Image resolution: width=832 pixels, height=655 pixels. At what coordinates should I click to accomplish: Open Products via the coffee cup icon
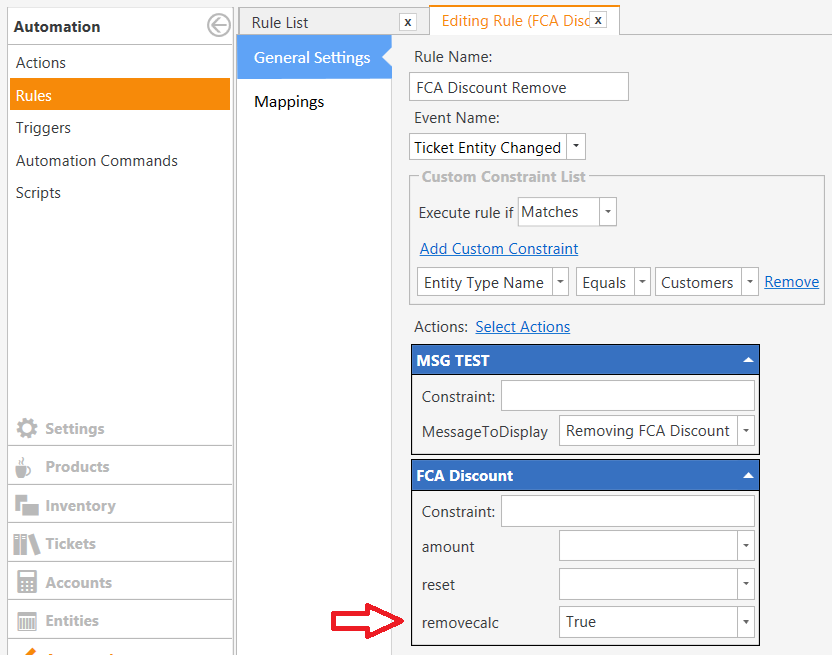[23, 467]
